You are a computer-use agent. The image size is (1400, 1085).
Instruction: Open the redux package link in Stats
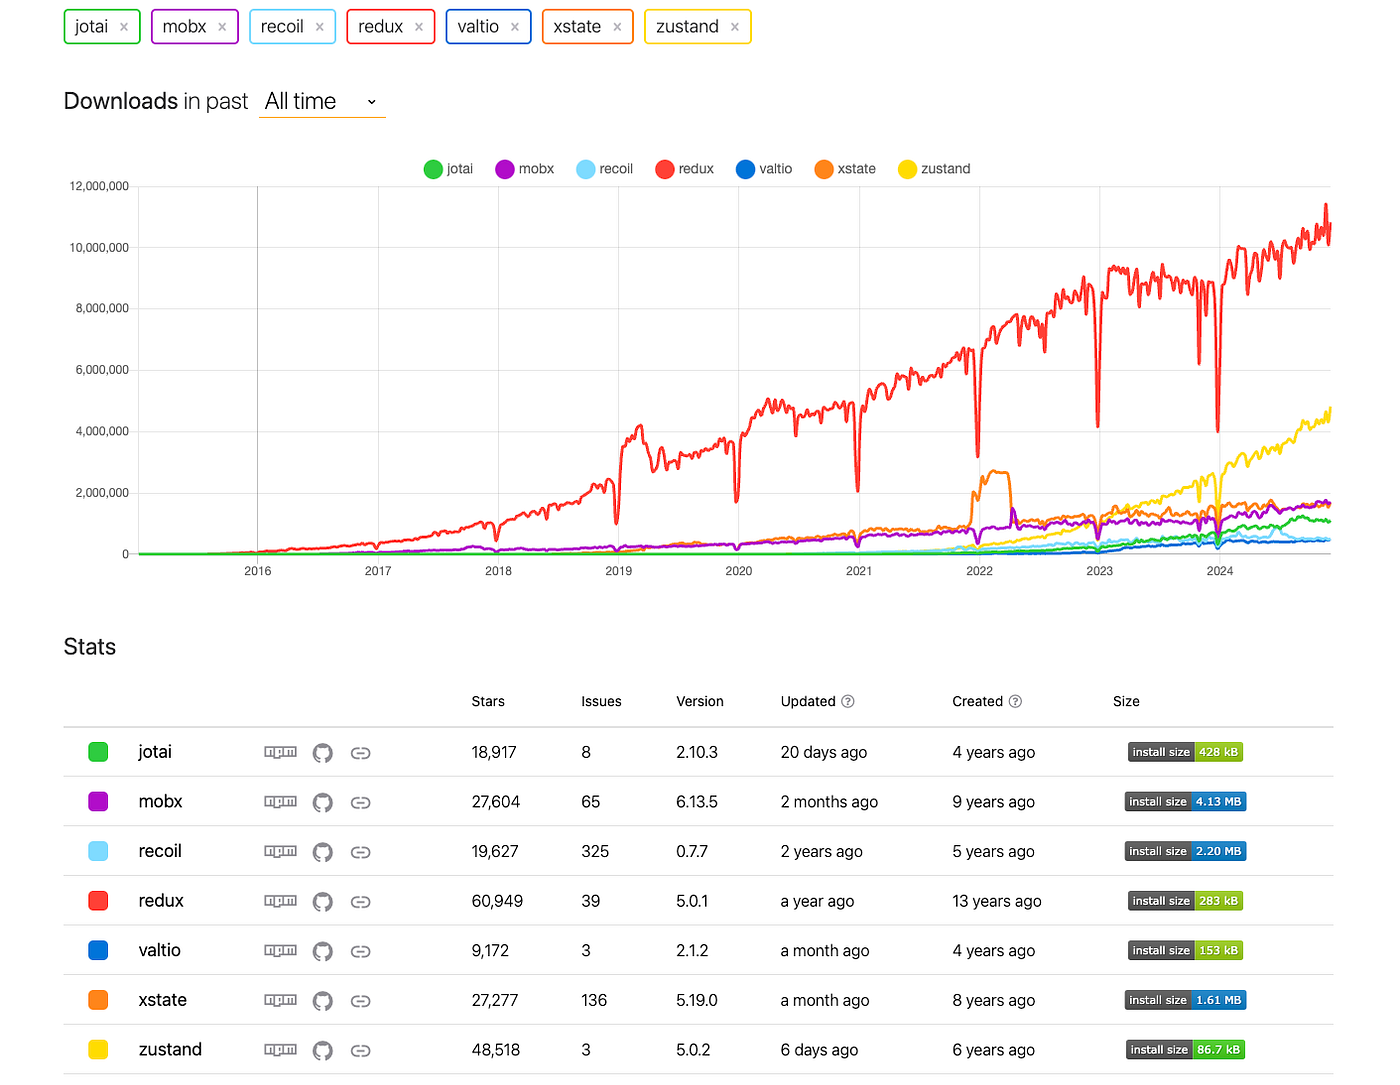click(x=161, y=901)
